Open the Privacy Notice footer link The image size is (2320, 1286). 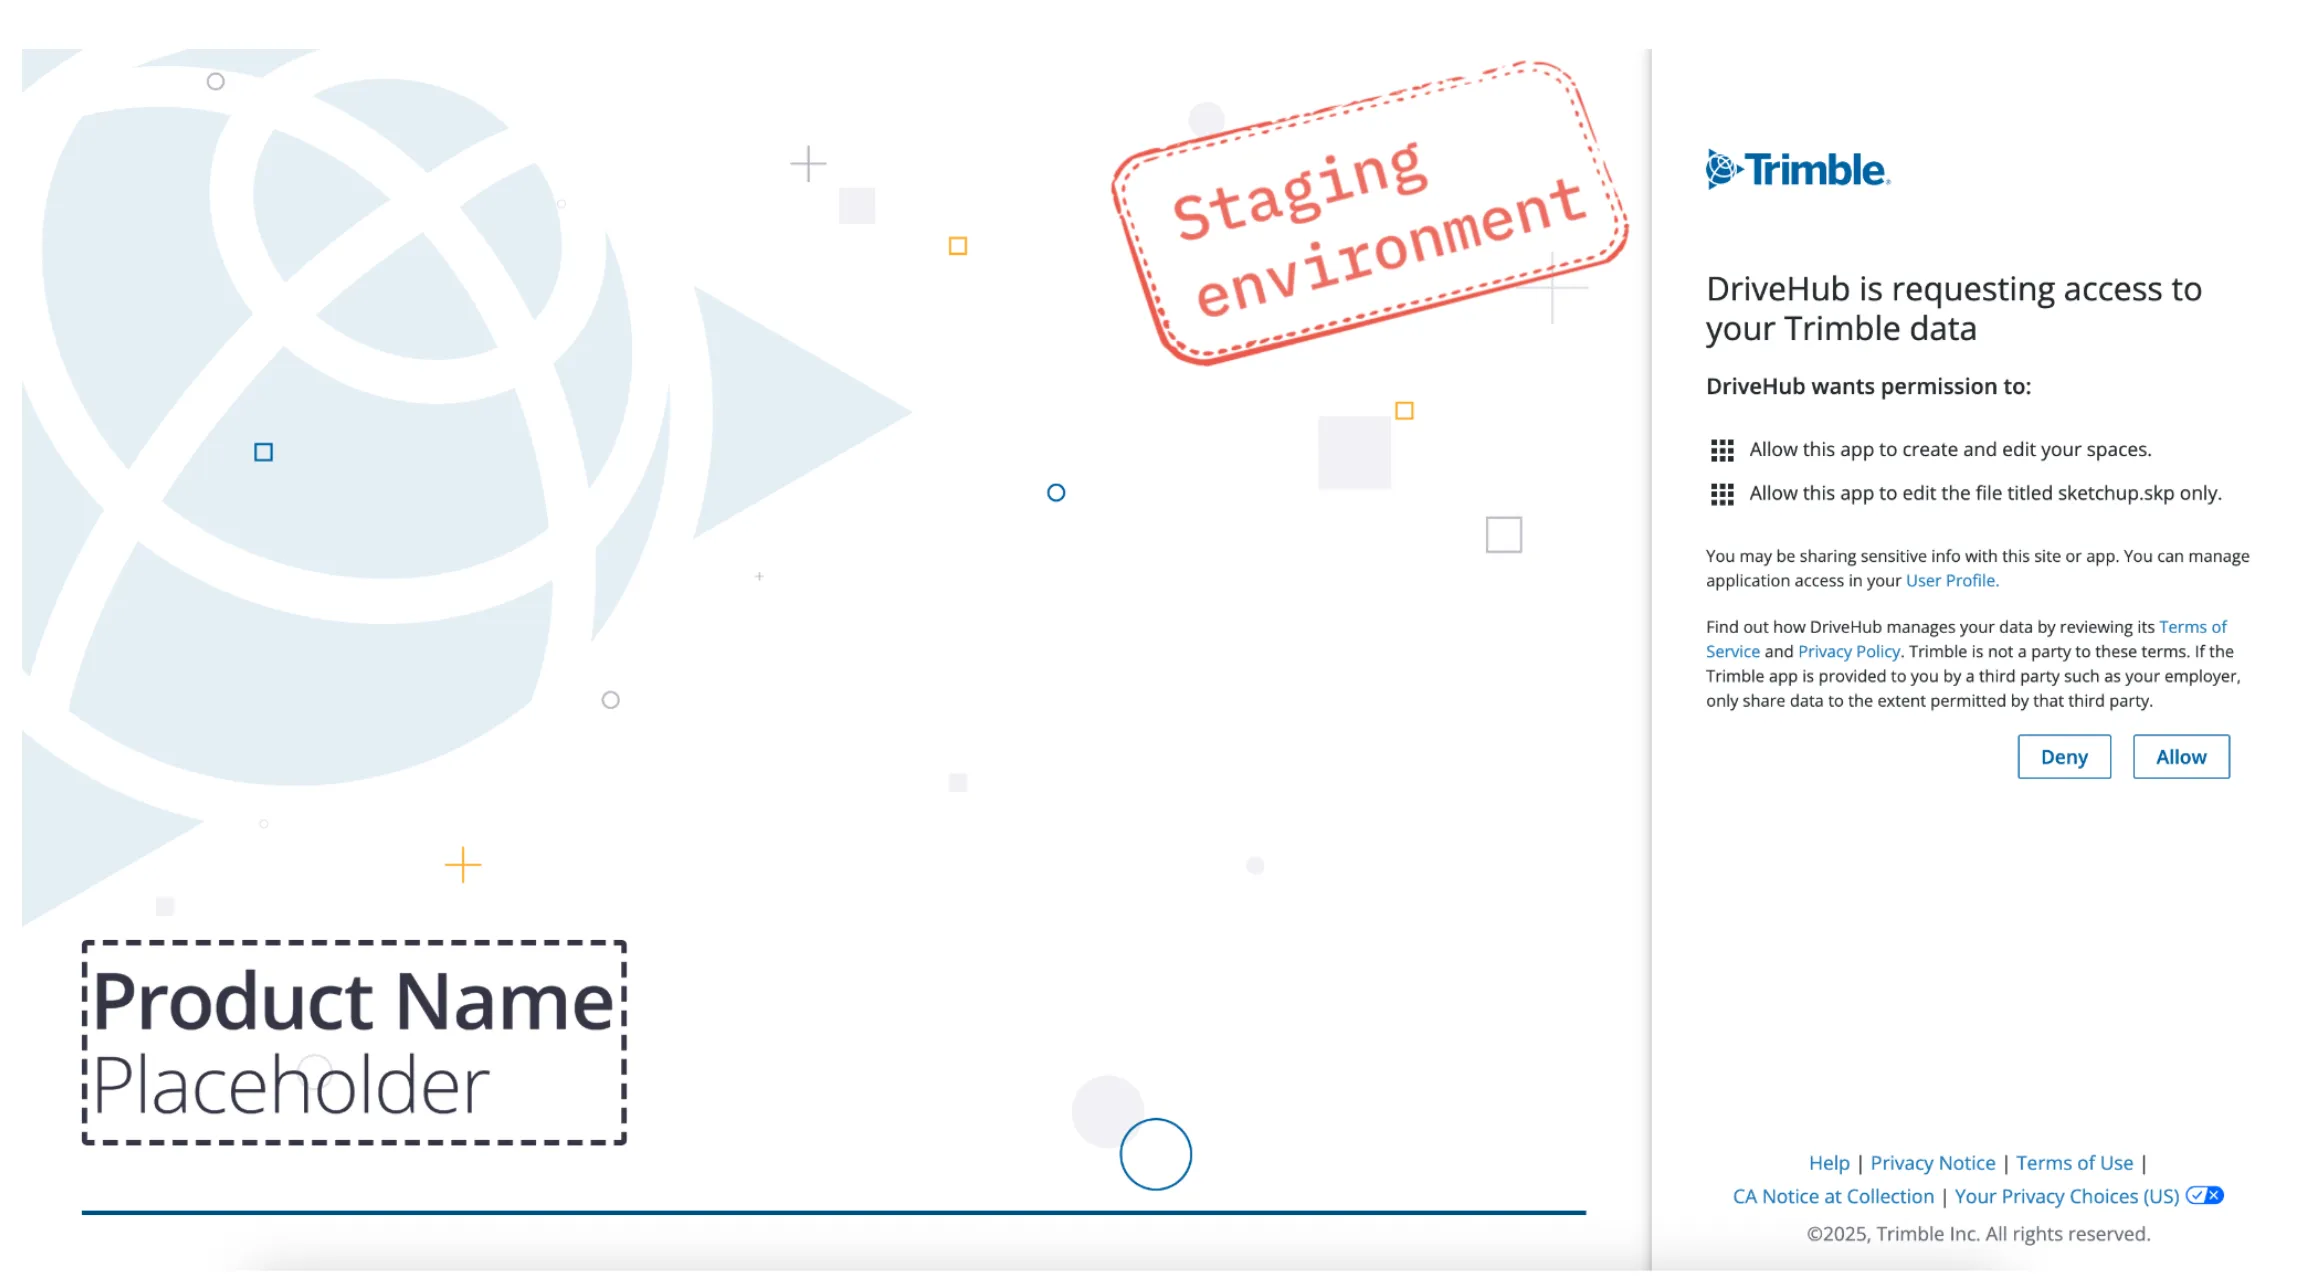tap(1933, 1163)
